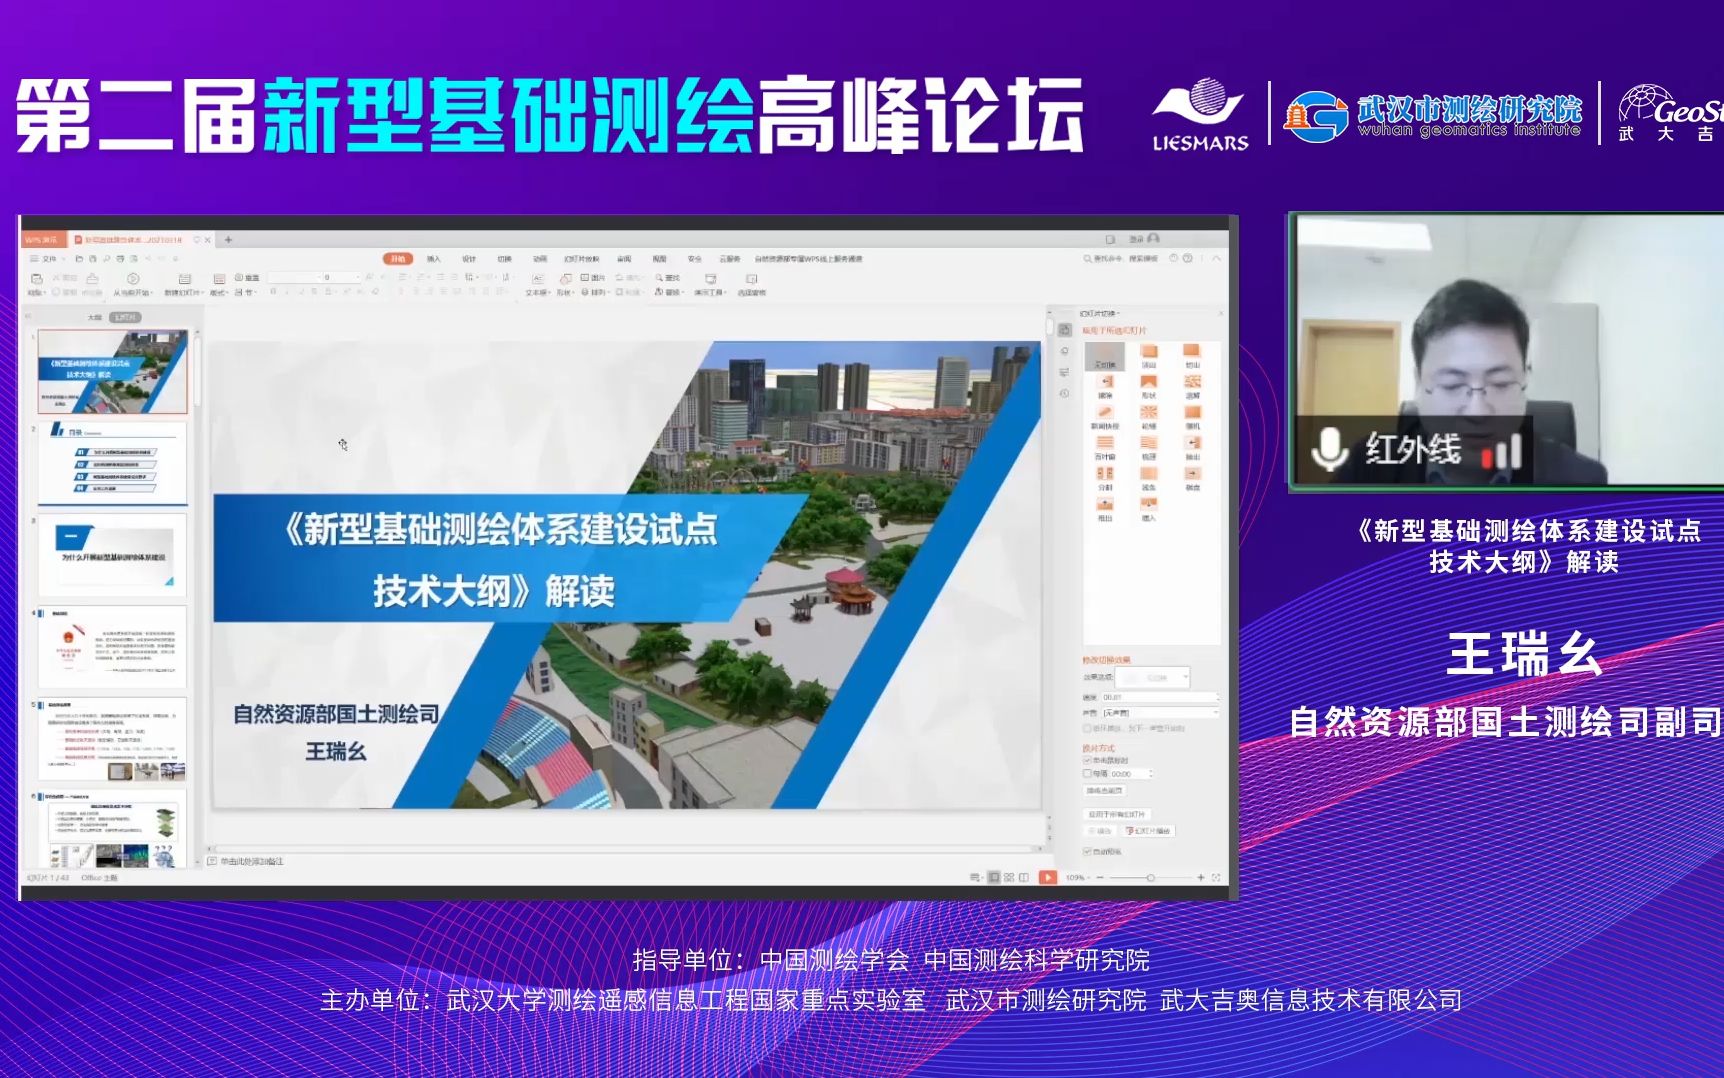Viewport: 1724px width, 1078px height.
Task: Open the 演示工具 presentation tools dropdown
Action: point(710,293)
